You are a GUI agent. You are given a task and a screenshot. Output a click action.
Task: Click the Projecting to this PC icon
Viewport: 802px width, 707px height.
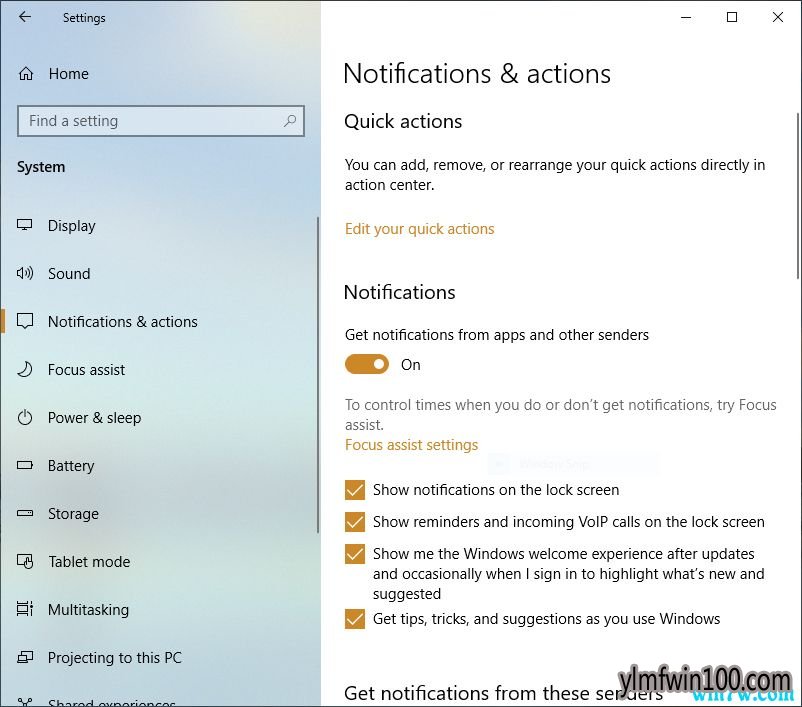[25, 657]
